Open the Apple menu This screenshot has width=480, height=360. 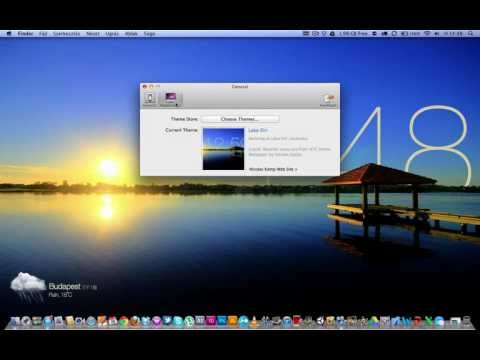pyautogui.click(x=9, y=34)
